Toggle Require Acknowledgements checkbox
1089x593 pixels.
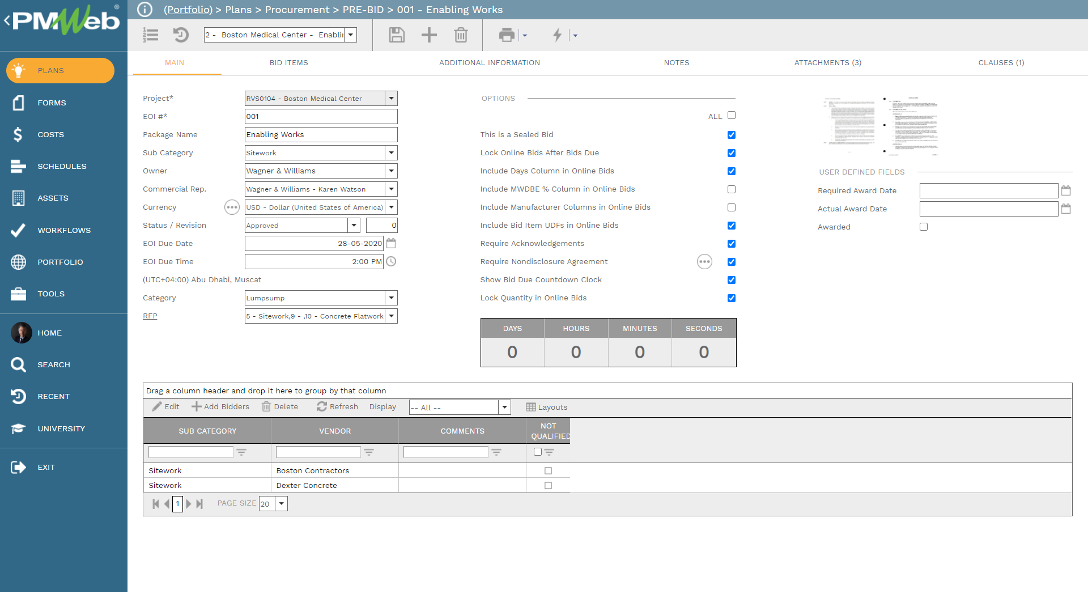point(731,244)
